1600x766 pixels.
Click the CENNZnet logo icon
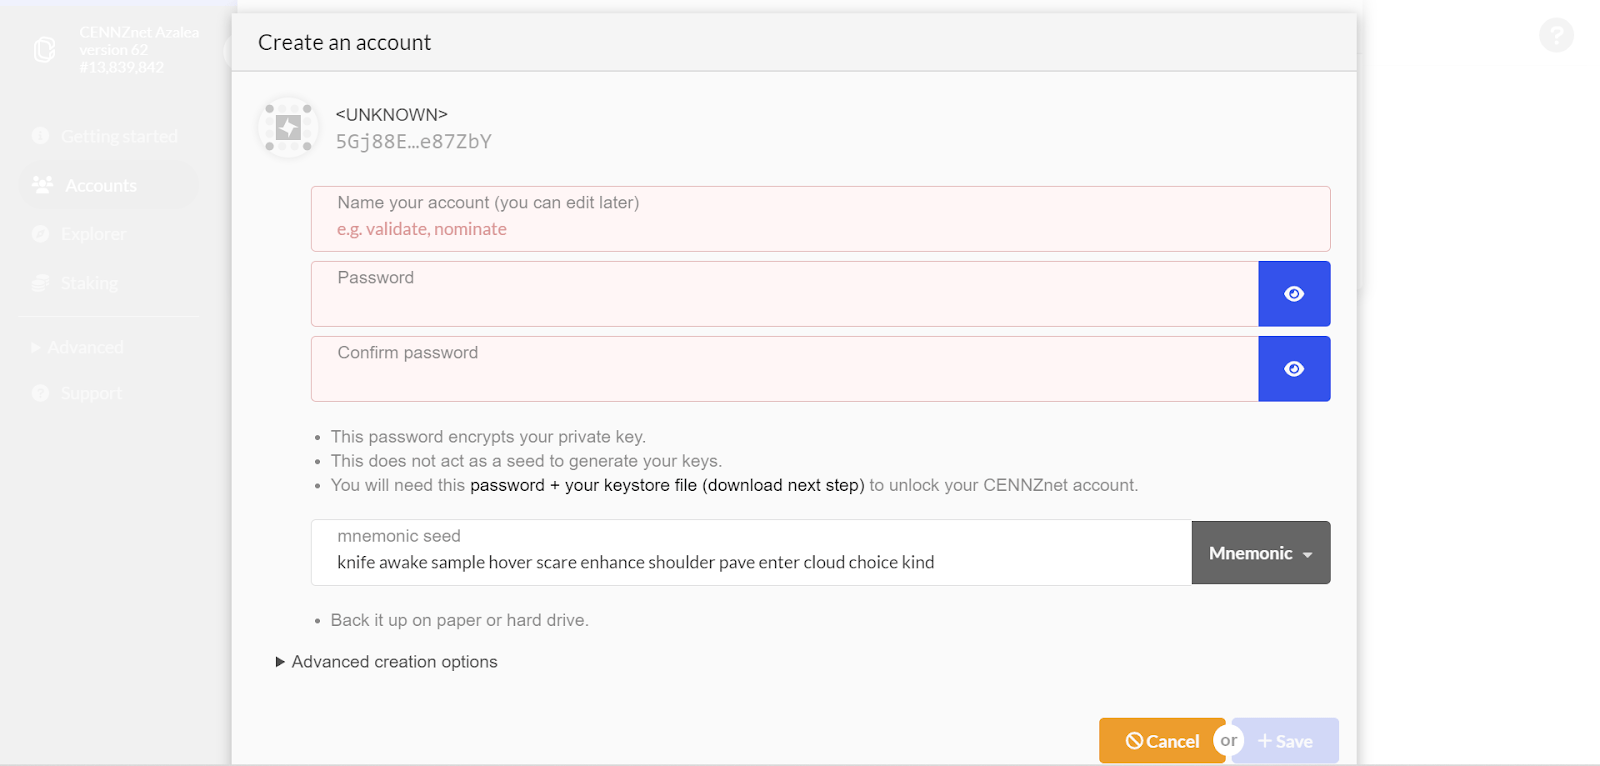click(45, 50)
